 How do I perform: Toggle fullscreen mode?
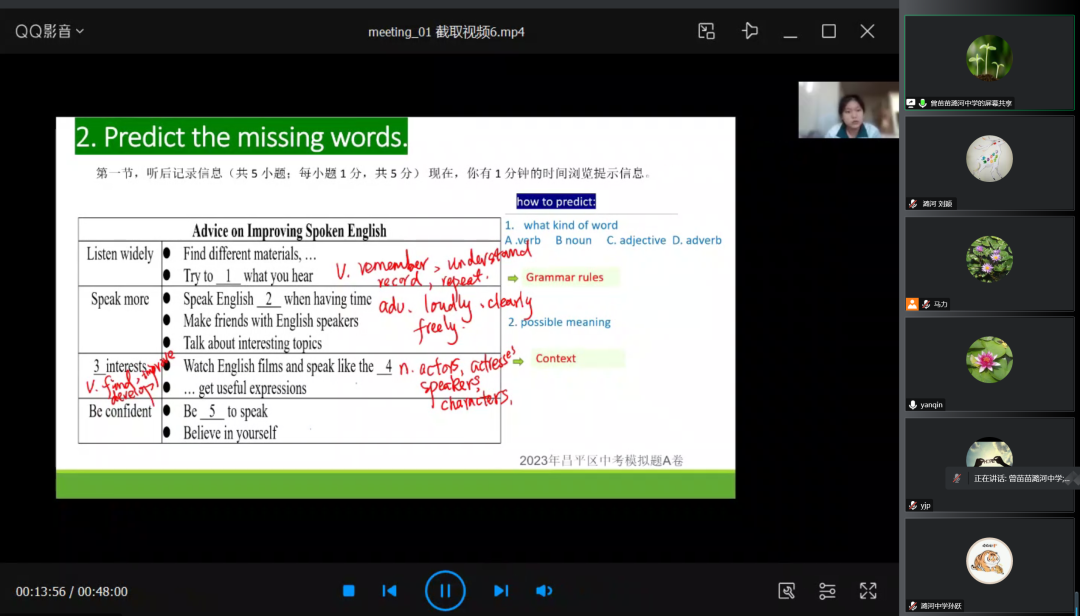(868, 591)
